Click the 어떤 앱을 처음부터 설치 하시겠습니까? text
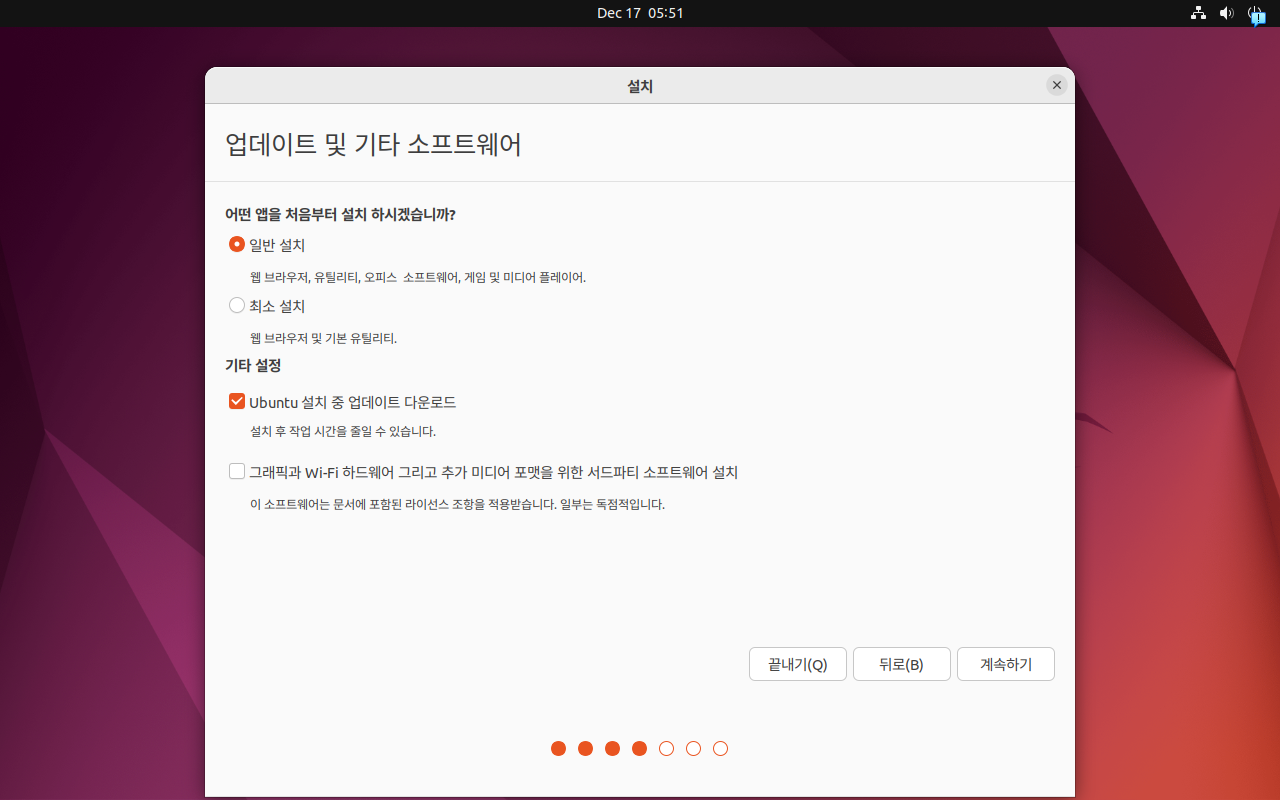This screenshot has height=800, width=1280. pyautogui.click(x=341, y=215)
